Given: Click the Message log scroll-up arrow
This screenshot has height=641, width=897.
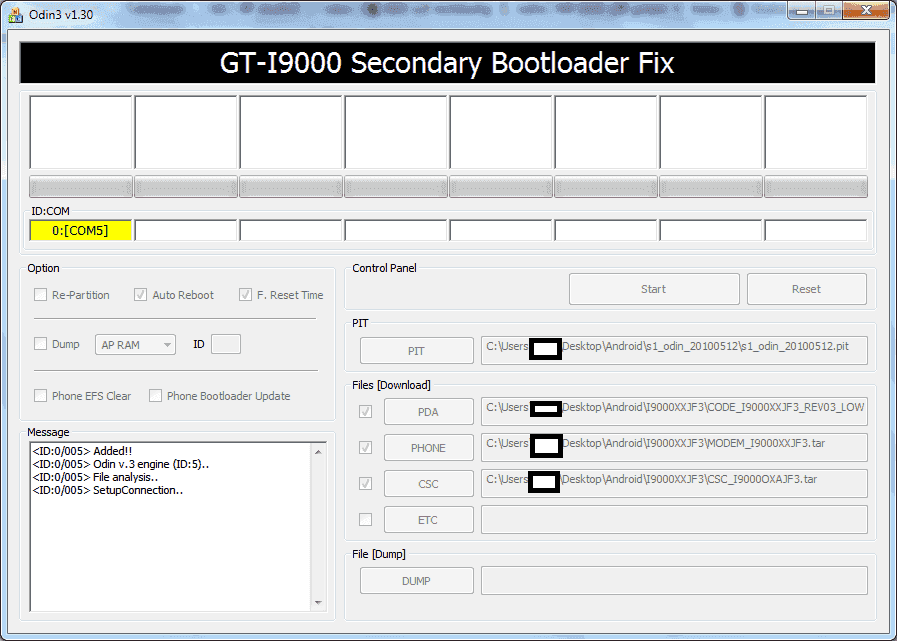Looking at the screenshot, I should click(318, 452).
